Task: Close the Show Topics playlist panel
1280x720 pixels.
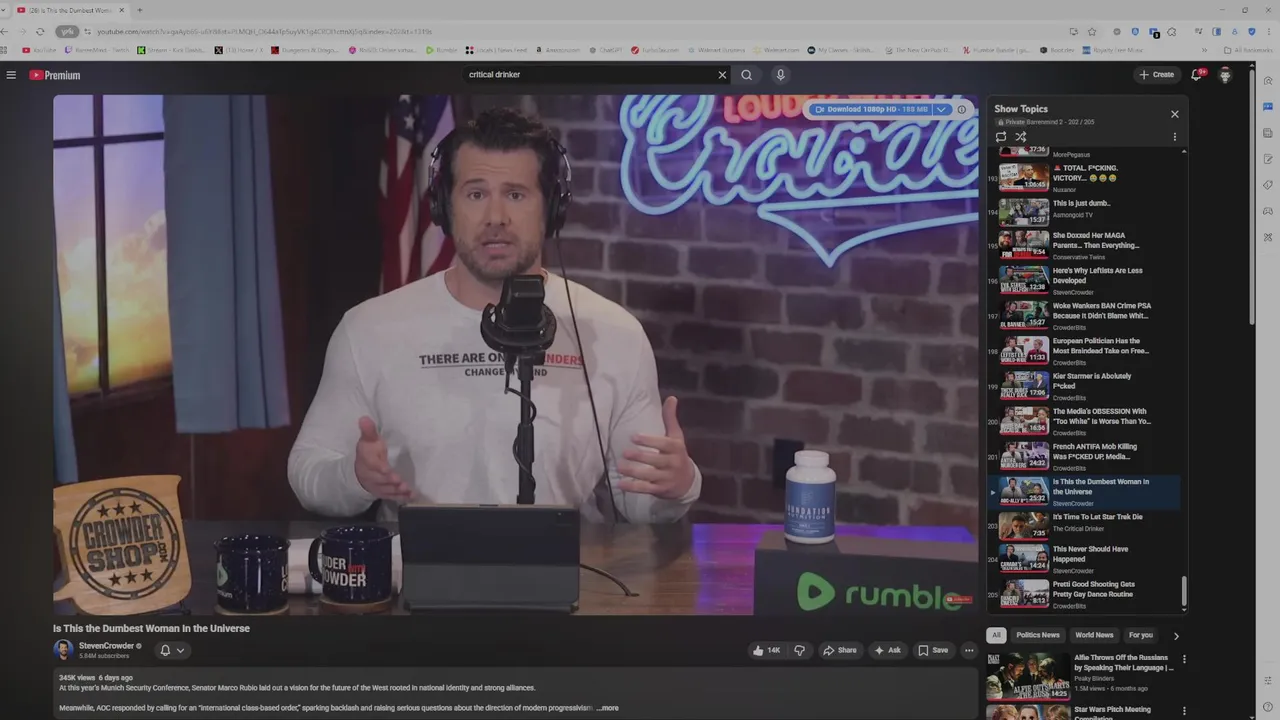Action: (x=1175, y=114)
